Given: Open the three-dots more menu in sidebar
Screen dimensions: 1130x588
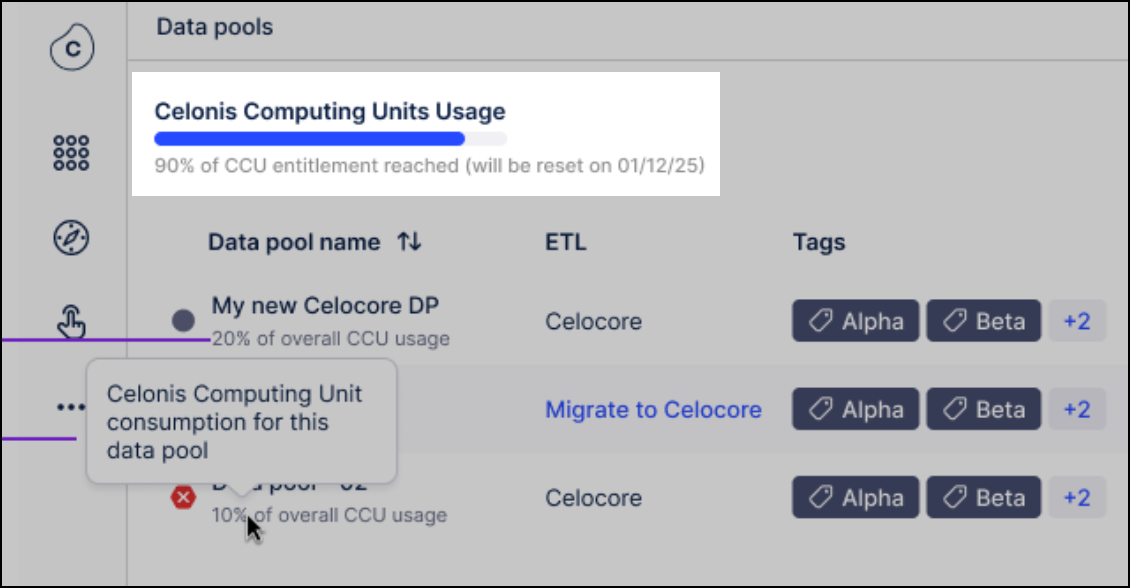Looking at the screenshot, I should [71, 407].
